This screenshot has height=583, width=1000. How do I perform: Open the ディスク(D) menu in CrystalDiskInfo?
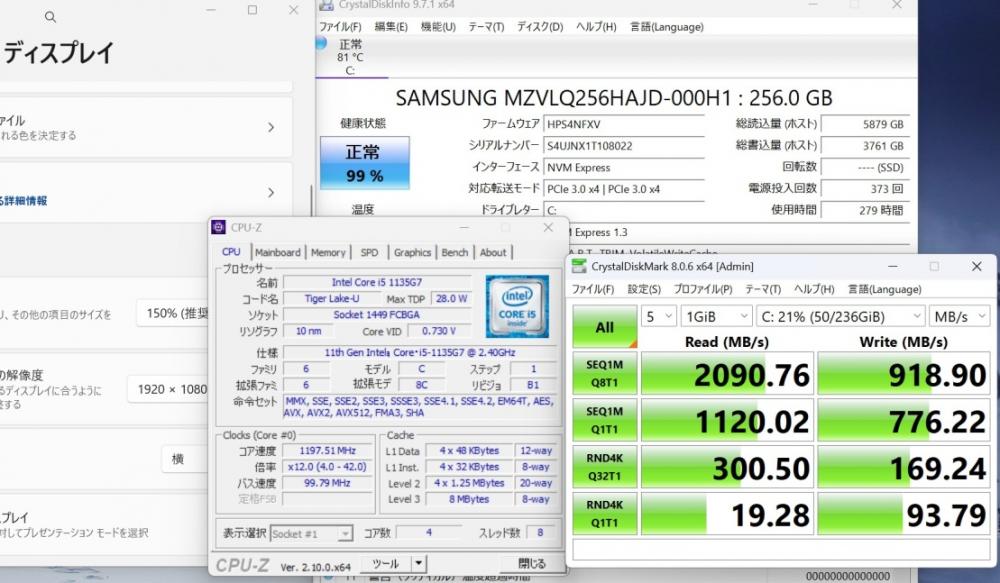click(x=540, y=27)
